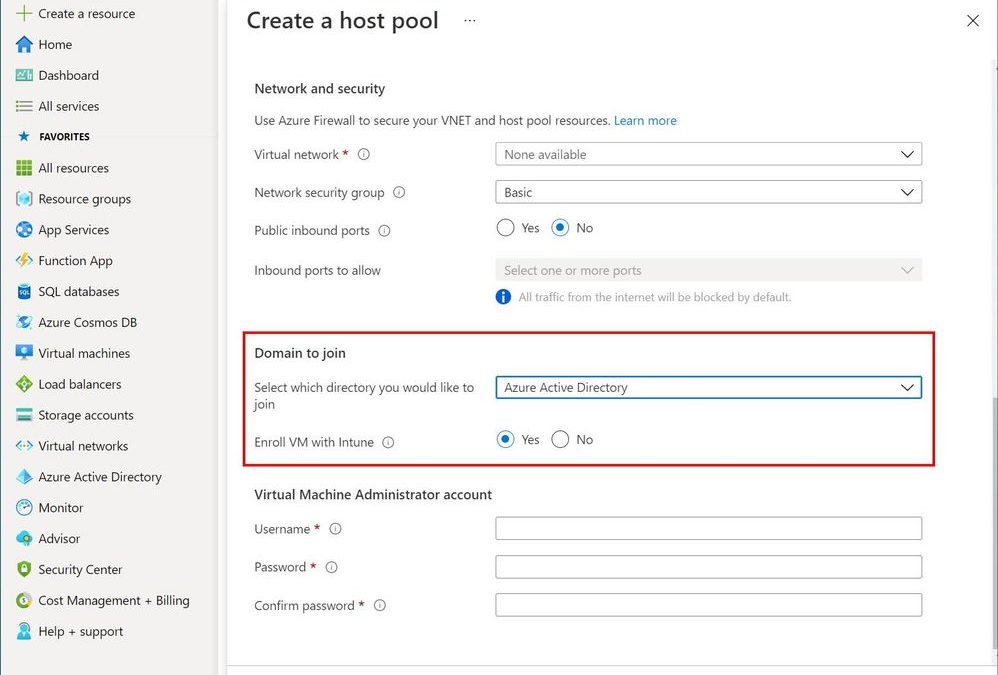Open the Storage accounts icon
998x675 pixels.
[x=24, y=415]
